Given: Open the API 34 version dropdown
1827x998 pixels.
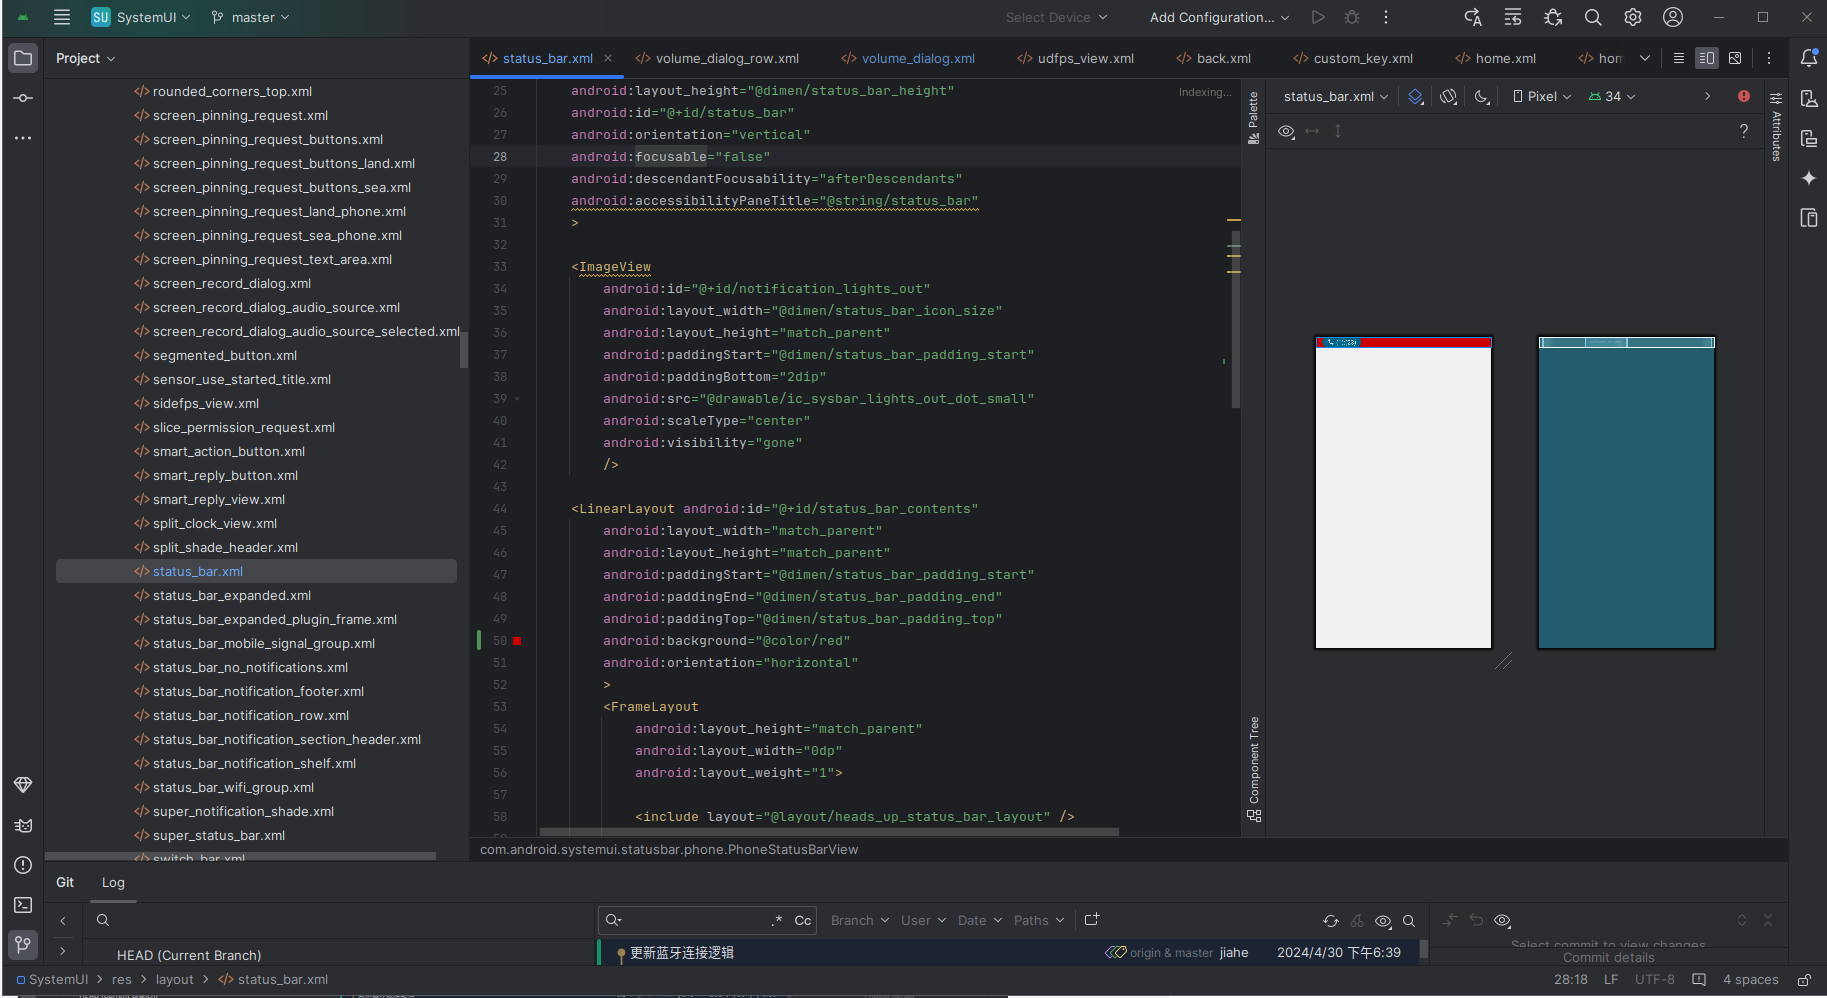Looking at the screenshot, I should coord(1612,96).
